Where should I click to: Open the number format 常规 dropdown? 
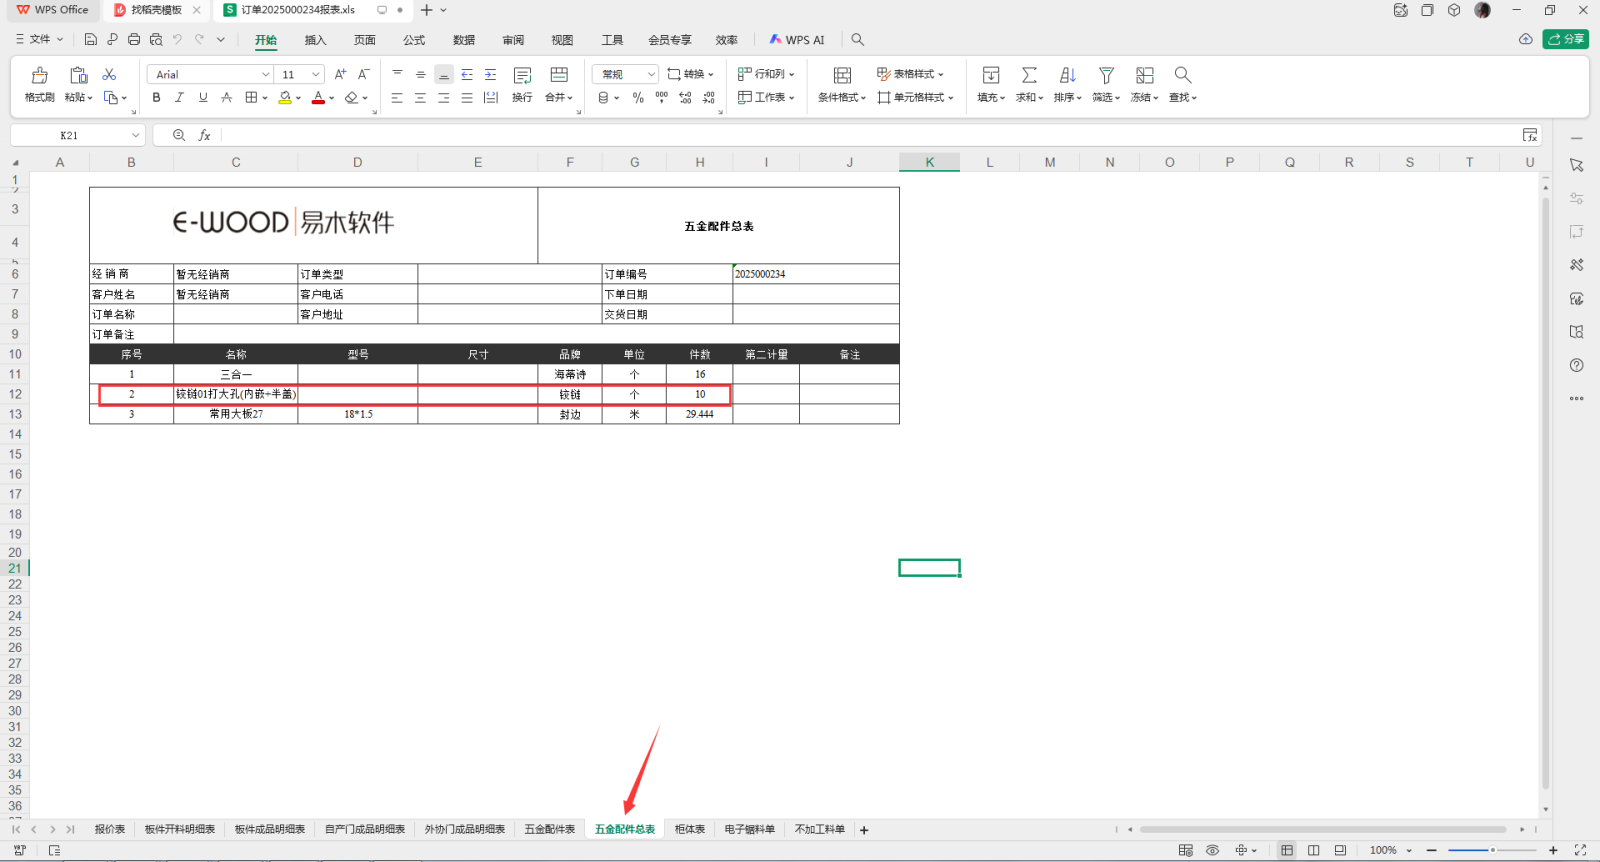(651, 75)
